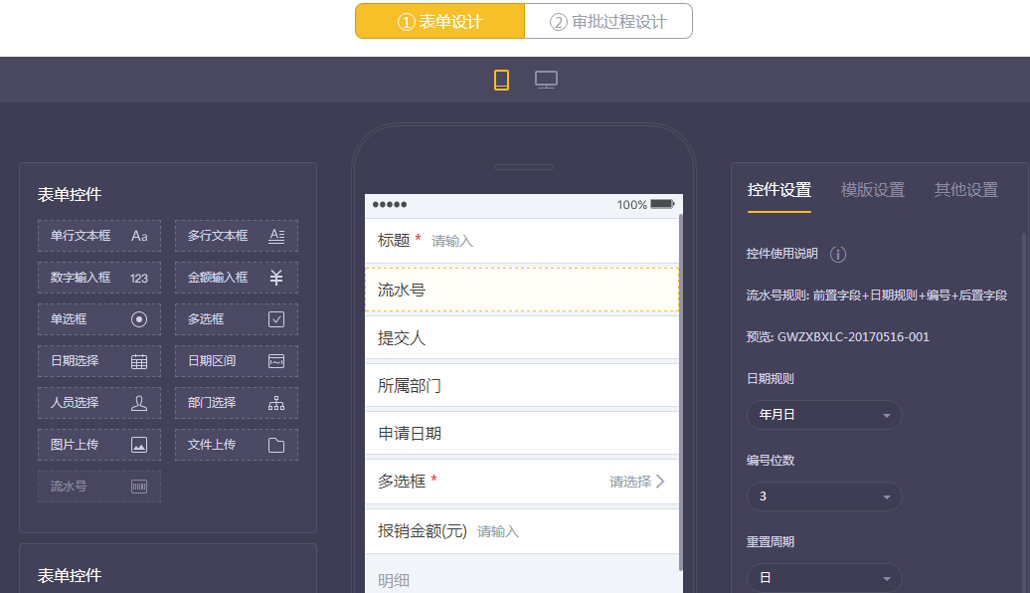The height and width of the screenshot is (593, 1030).
Task: Open step 2 审批过程设计 tab
Action: tap(608, 21)
